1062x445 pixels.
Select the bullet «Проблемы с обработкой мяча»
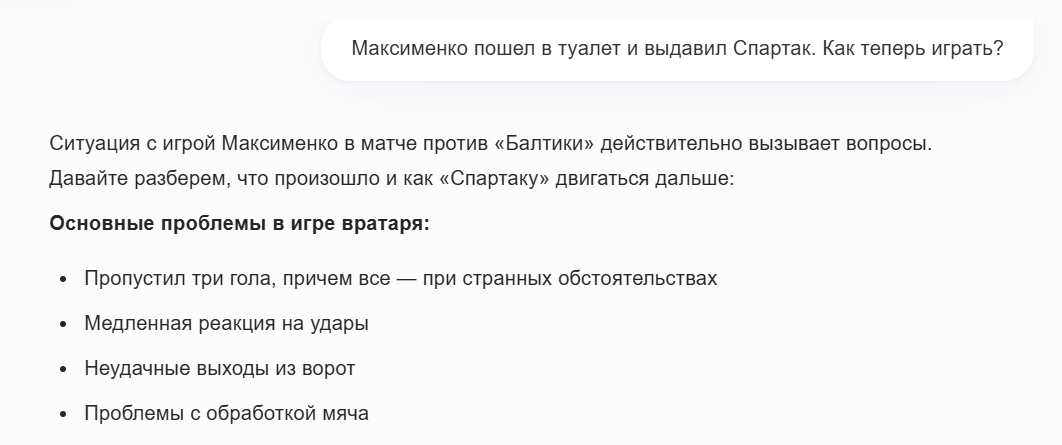pos(227,412)
